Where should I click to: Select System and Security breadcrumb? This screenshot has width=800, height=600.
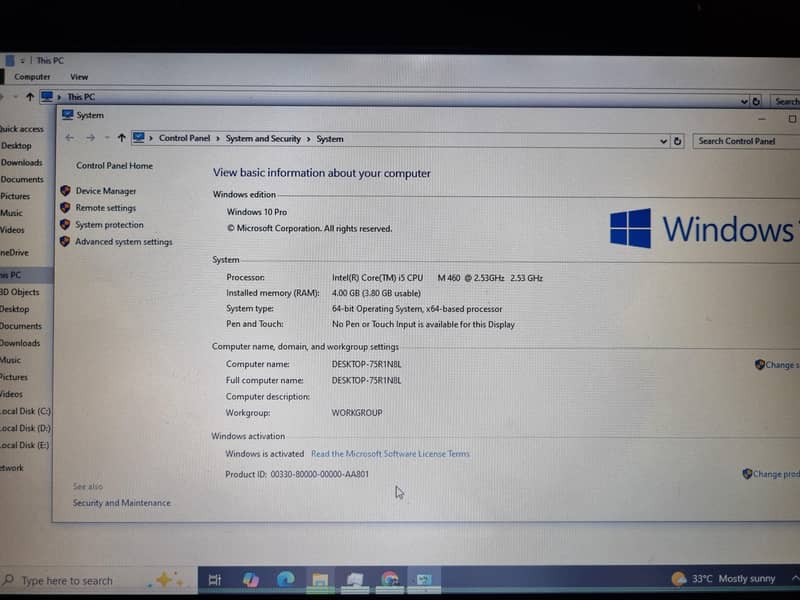(x=263, y=139)
